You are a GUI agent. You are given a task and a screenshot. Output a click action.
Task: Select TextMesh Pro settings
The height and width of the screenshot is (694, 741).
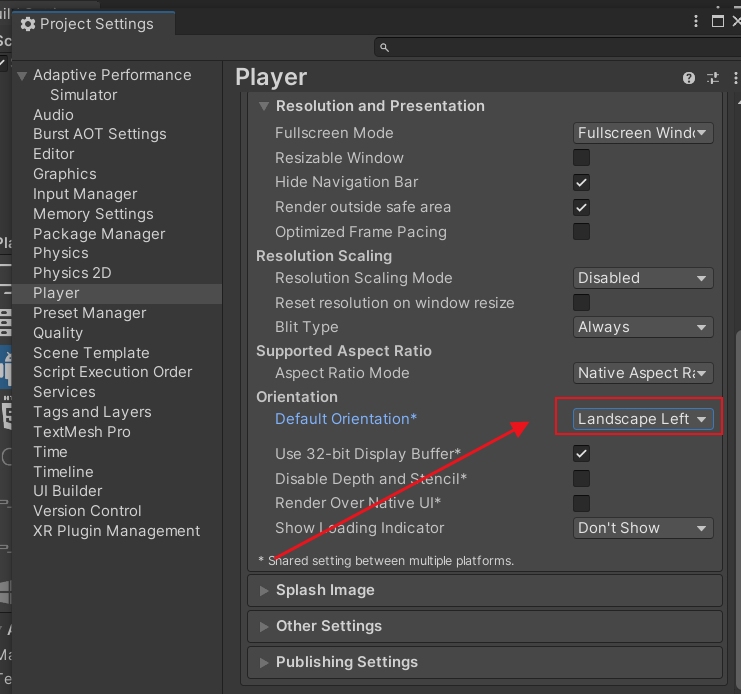[x=82, y=432]
